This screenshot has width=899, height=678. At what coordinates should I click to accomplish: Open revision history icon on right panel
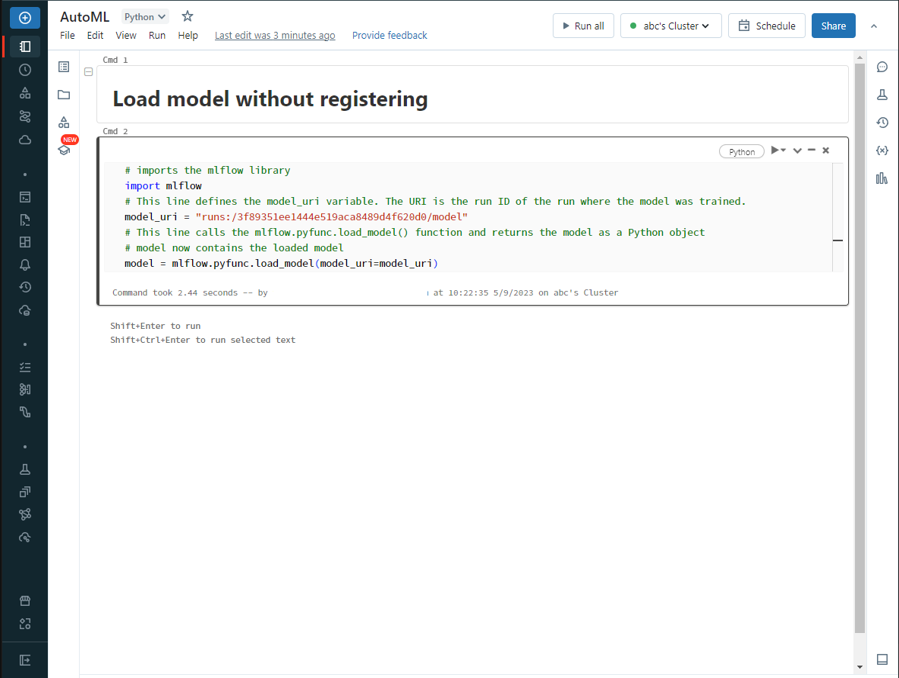(x=882, y=123)
